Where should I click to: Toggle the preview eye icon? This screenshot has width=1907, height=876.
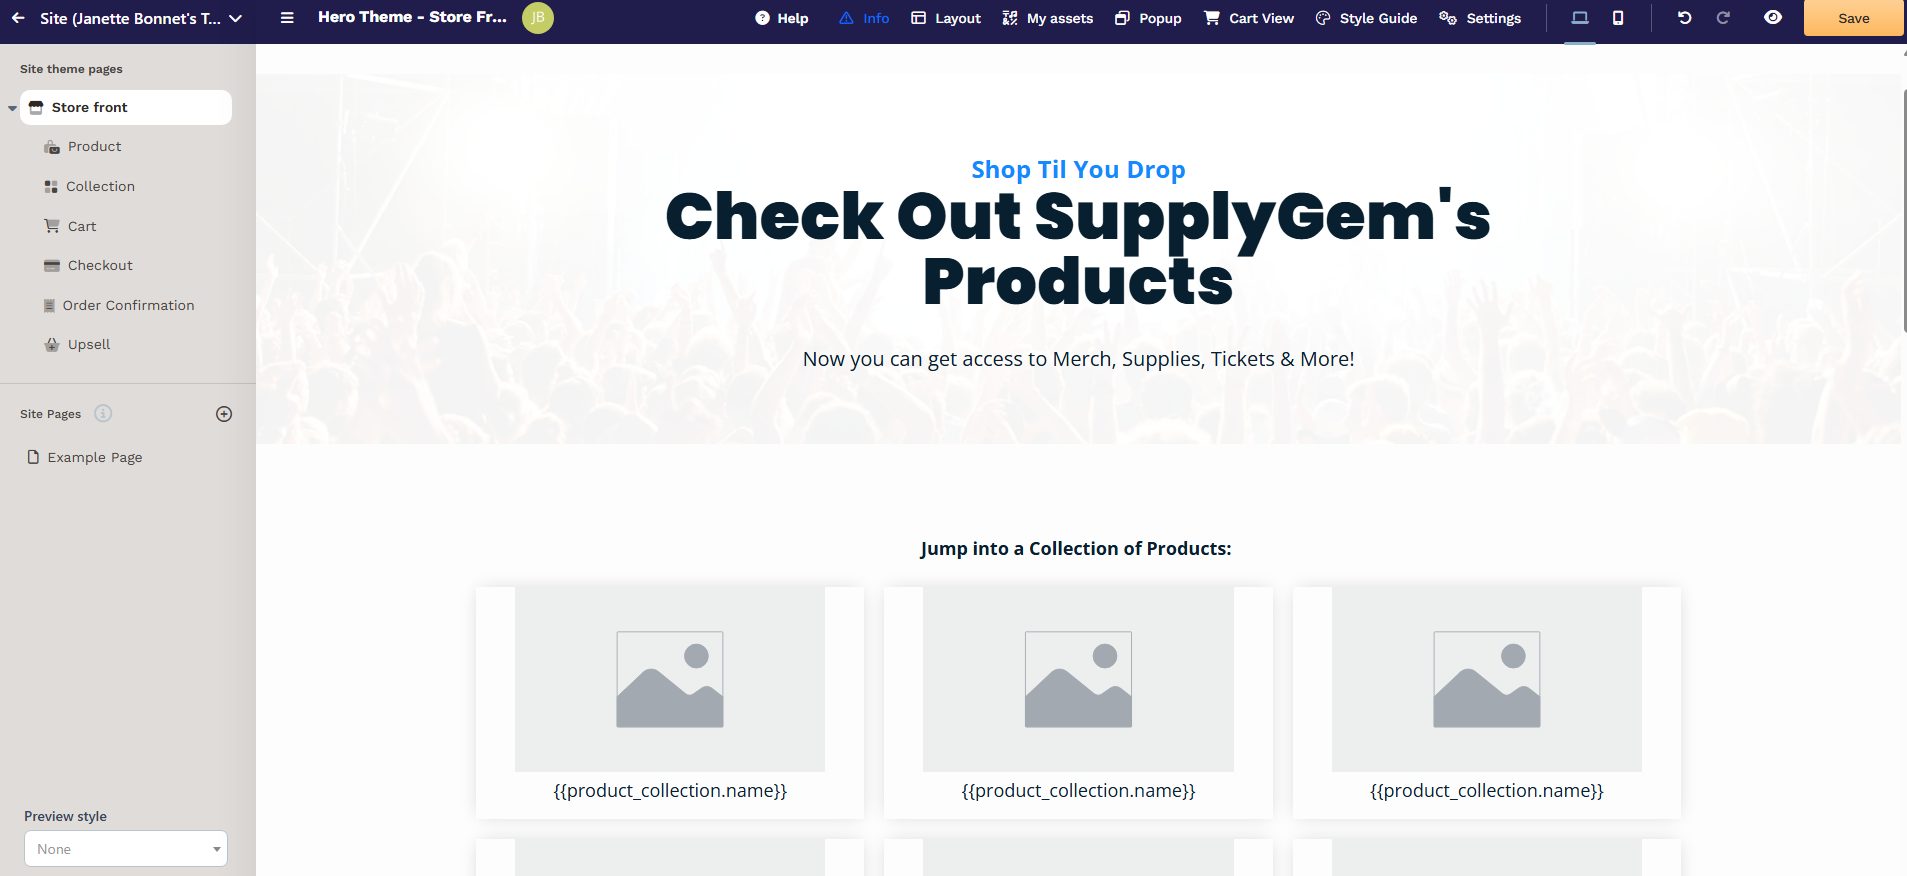(x=1773, y=18)
